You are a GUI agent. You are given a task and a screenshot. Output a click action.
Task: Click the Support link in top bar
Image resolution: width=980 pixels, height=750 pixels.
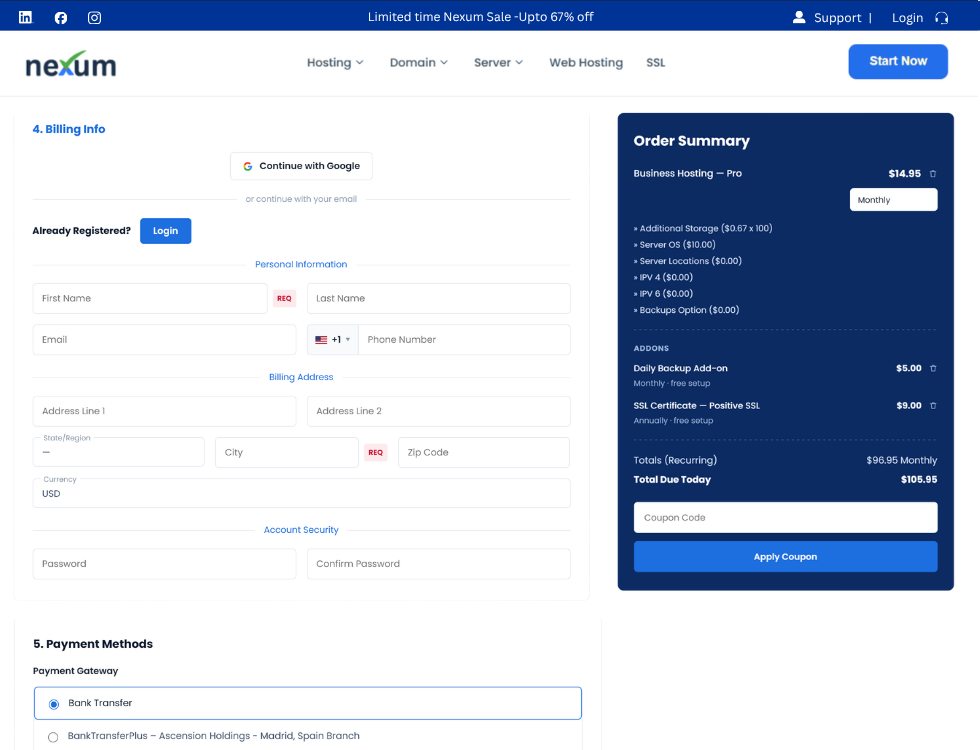(838, 18)
